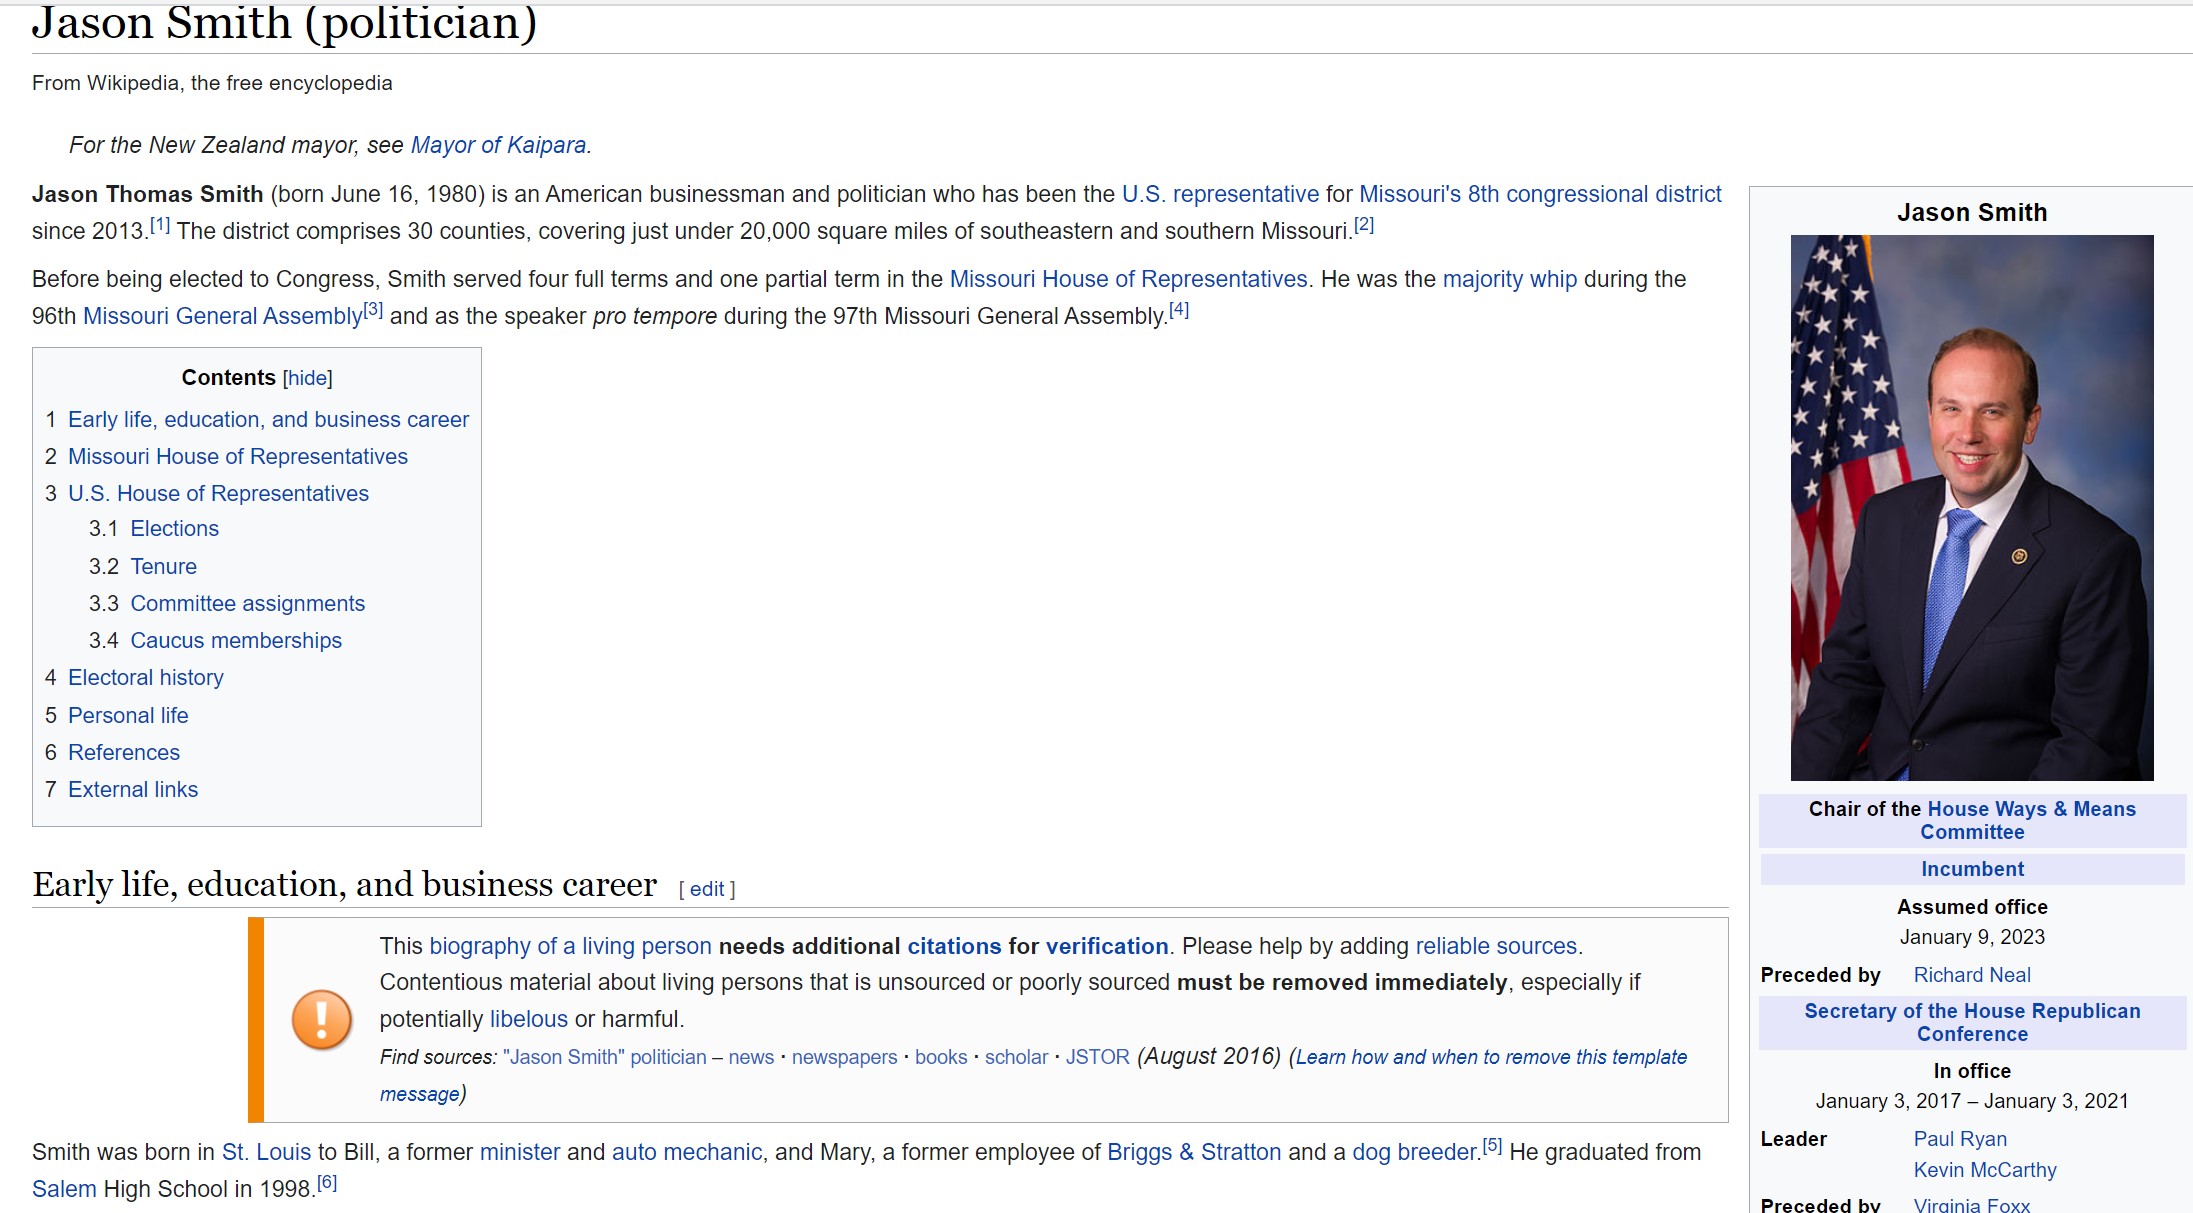Follow the minister link
The image size is (2193, 1213).
[520, 1152]
